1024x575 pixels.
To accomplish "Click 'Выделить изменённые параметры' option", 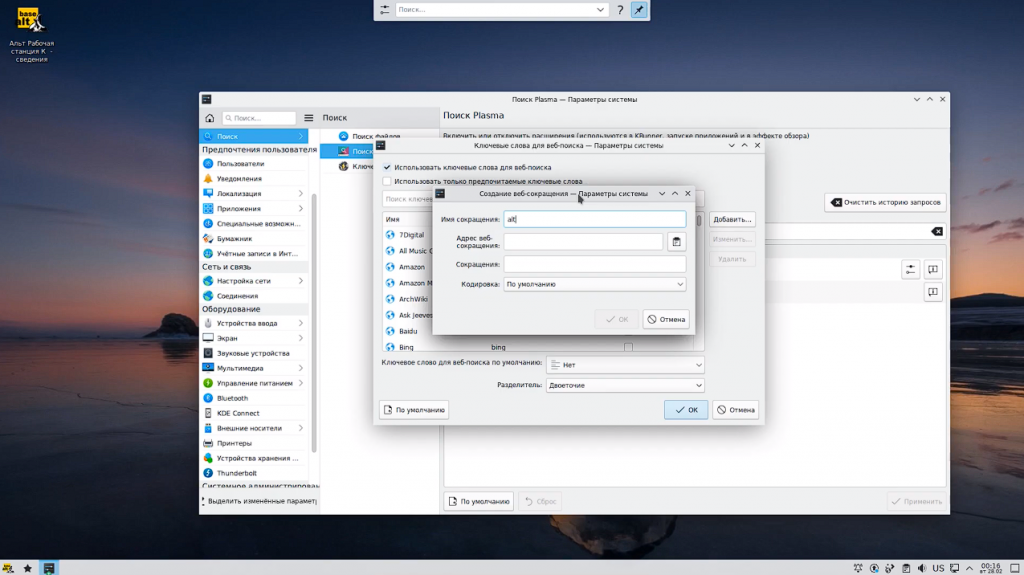I will pyautogui.click(x=259, y=501).
